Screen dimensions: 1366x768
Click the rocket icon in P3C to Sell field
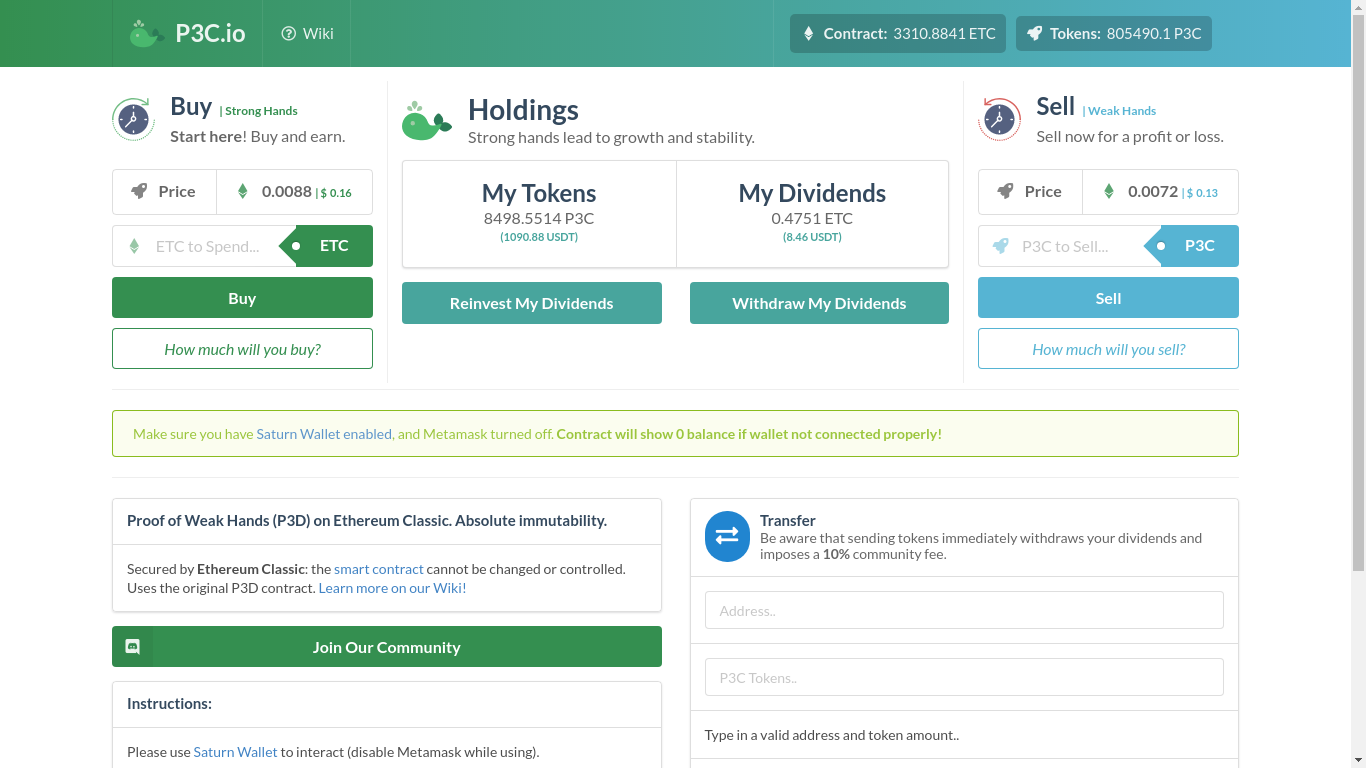click(x=1000, y=246)
